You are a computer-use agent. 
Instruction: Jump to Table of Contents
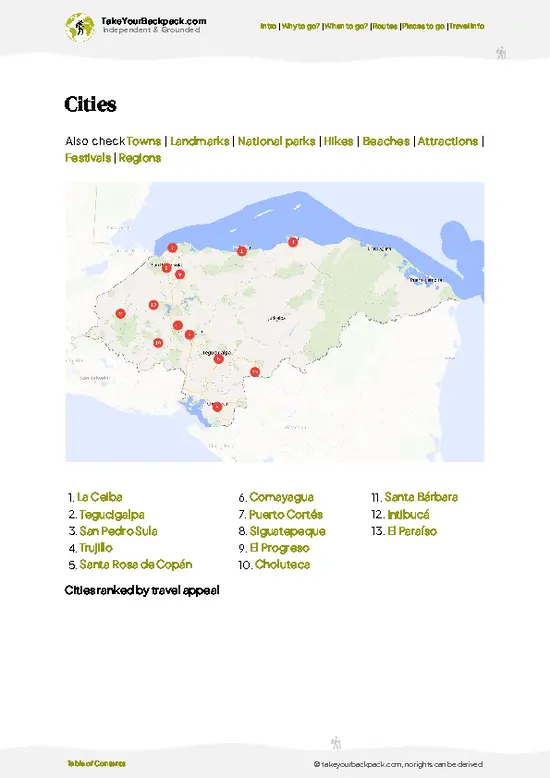96,764
